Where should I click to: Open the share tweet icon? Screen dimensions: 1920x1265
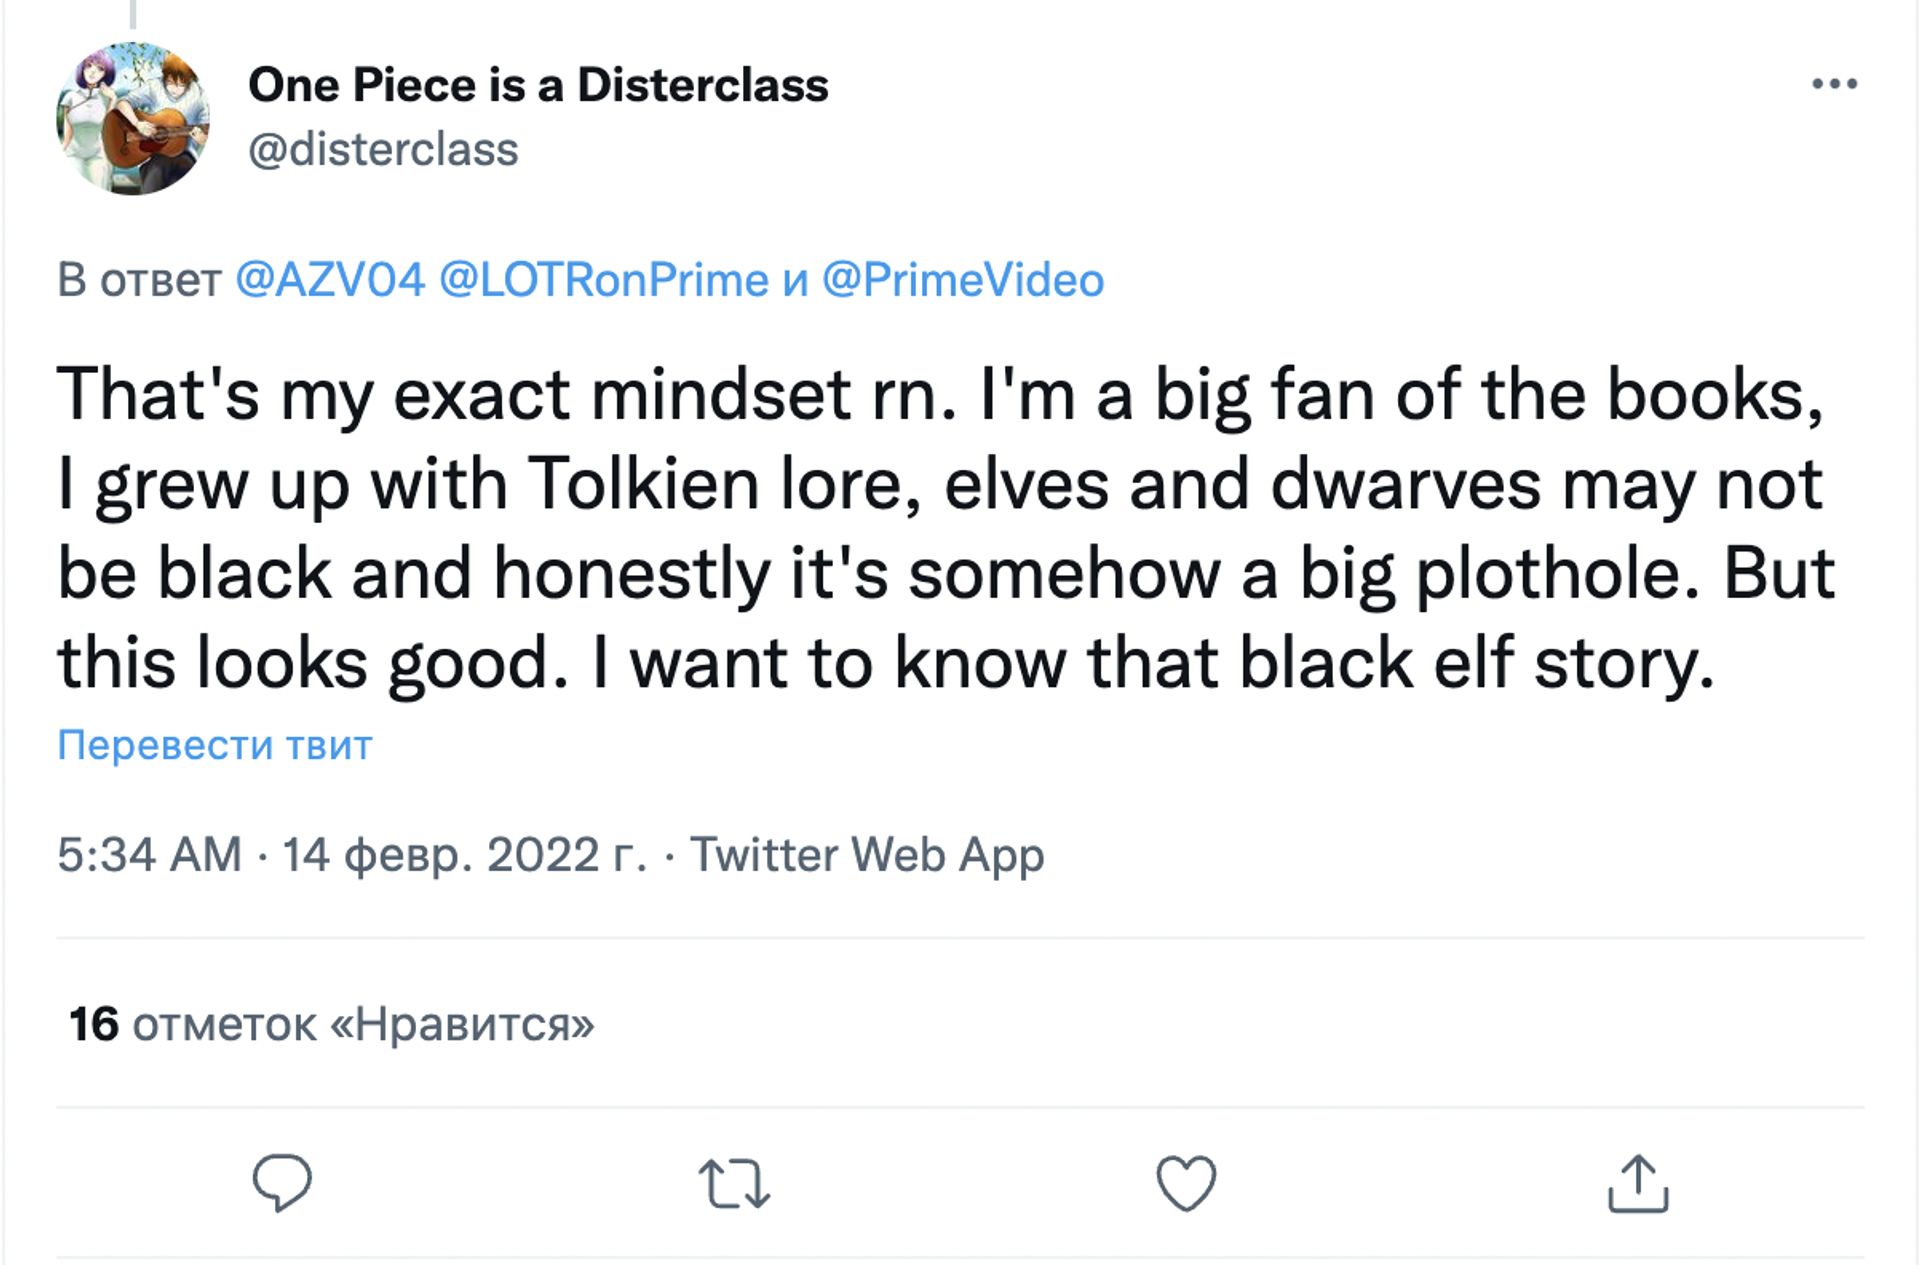tap(1638, 1183)
